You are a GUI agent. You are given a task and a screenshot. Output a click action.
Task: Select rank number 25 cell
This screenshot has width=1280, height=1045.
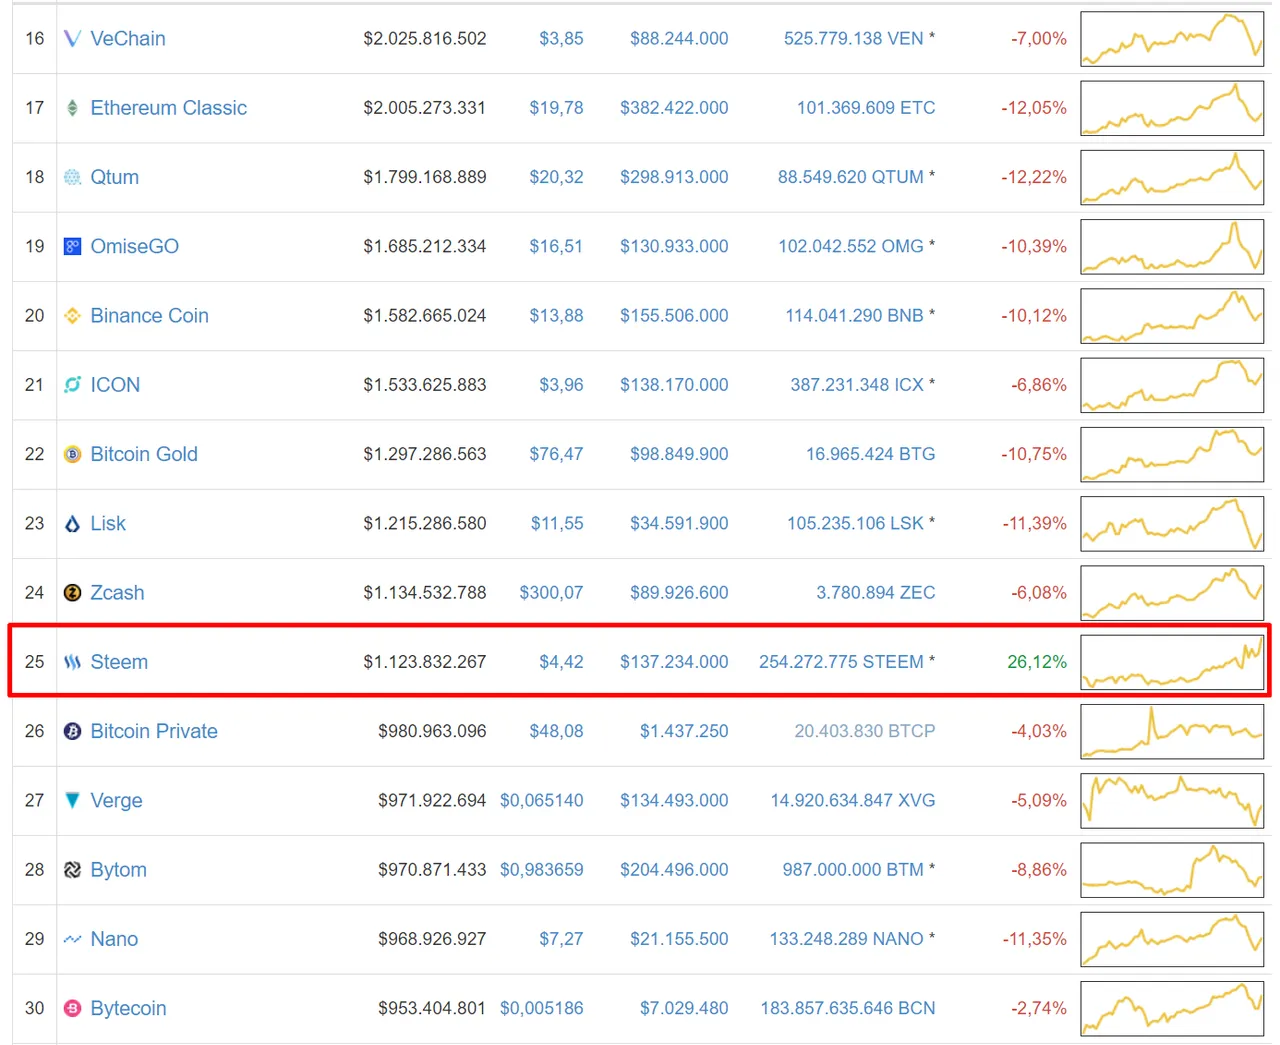pos(35,662)
